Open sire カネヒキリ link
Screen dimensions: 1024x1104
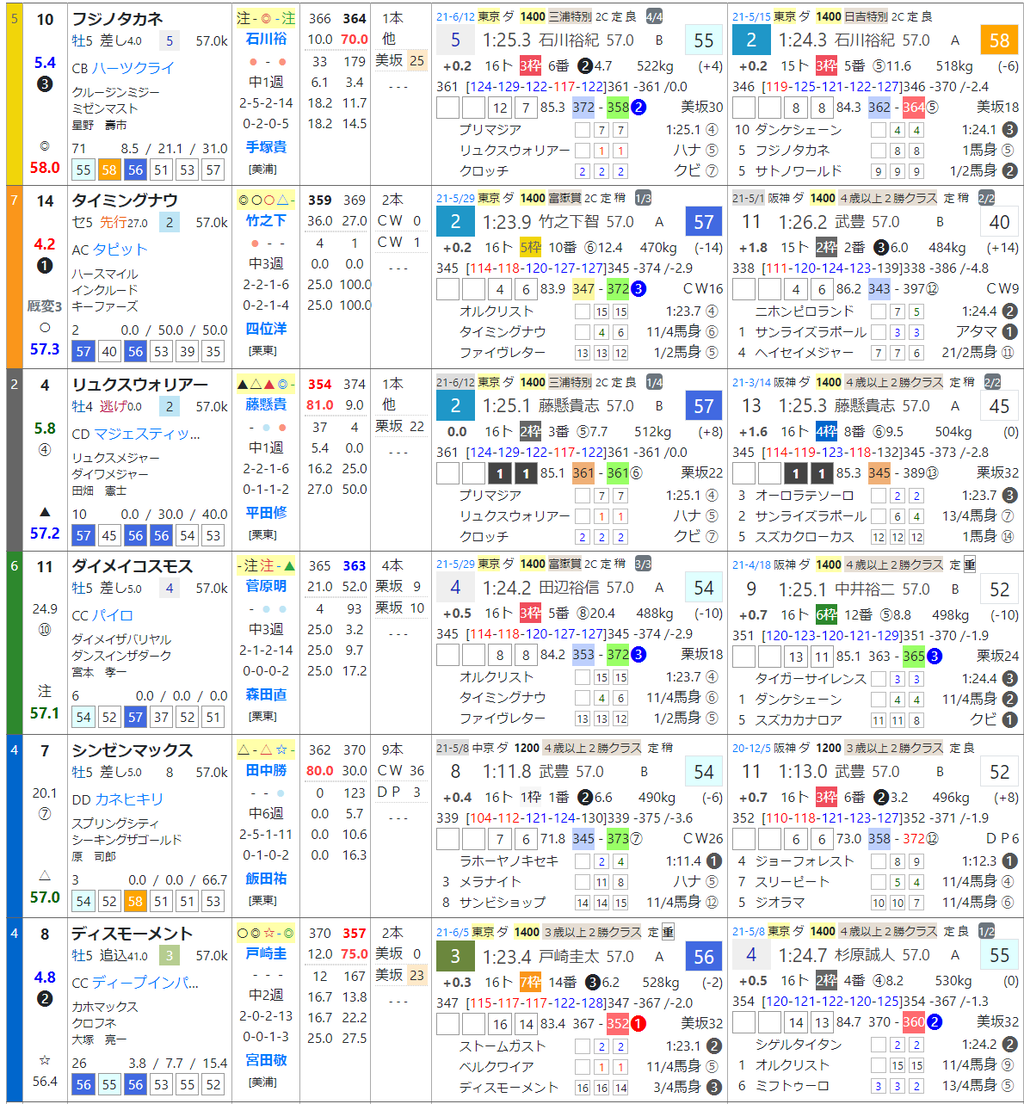point(128,799)
